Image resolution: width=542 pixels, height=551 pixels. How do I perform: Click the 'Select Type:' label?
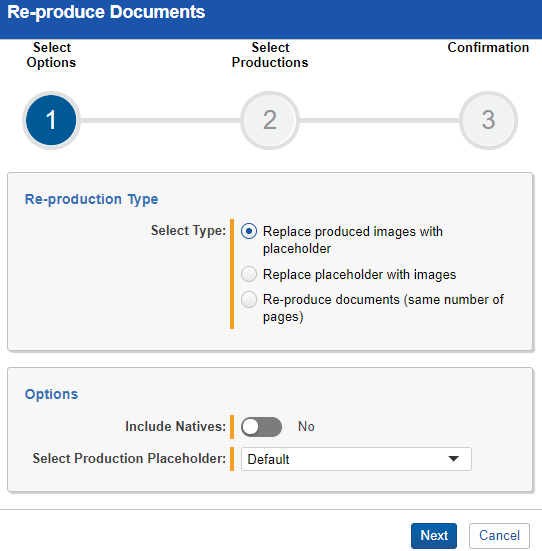tap(188, 231)
